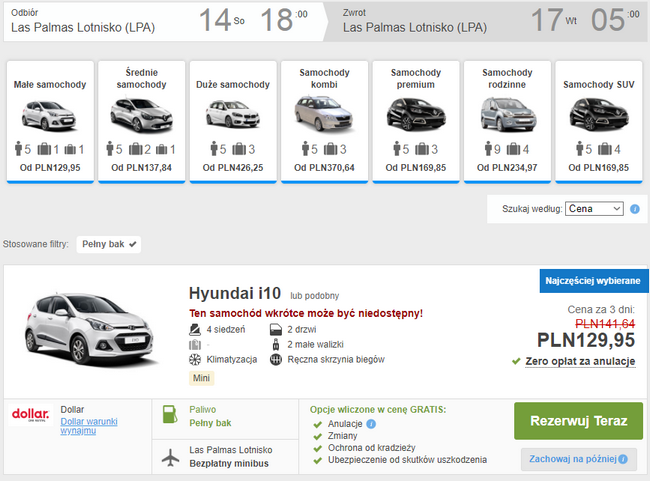Click the info icon on Zachowaj na później
650x481 pixels.
(x=623, y=459)
